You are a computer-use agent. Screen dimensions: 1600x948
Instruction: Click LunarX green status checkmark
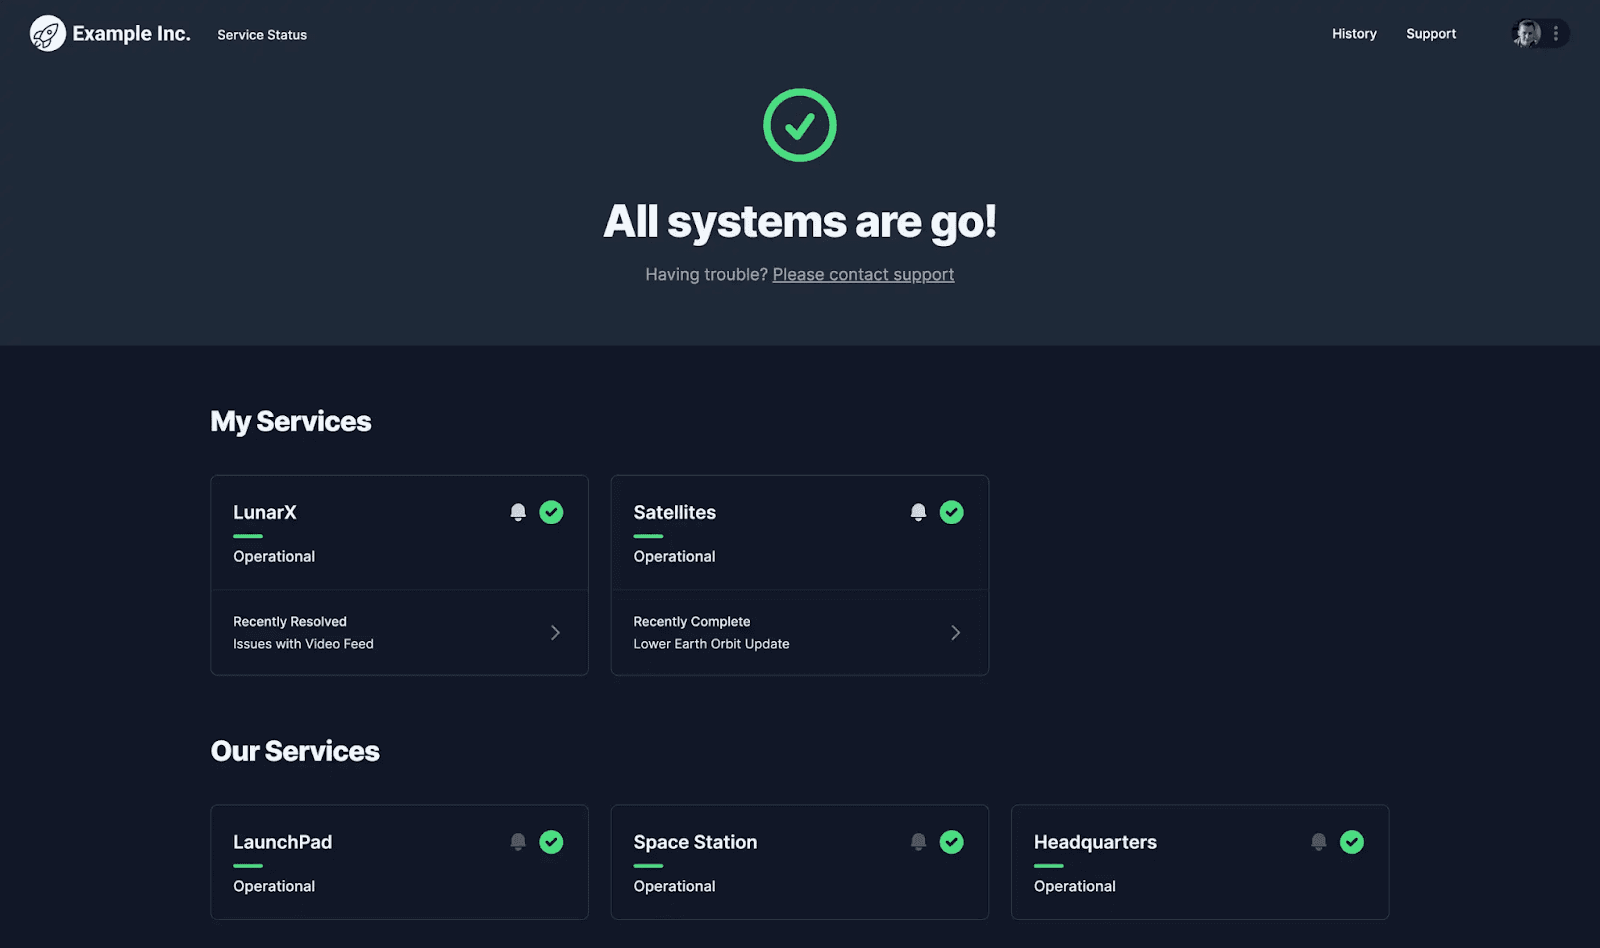coord(551,512)
